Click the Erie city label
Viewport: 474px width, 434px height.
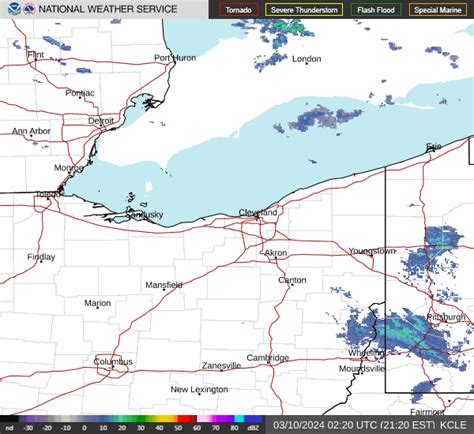click(434, 146)
